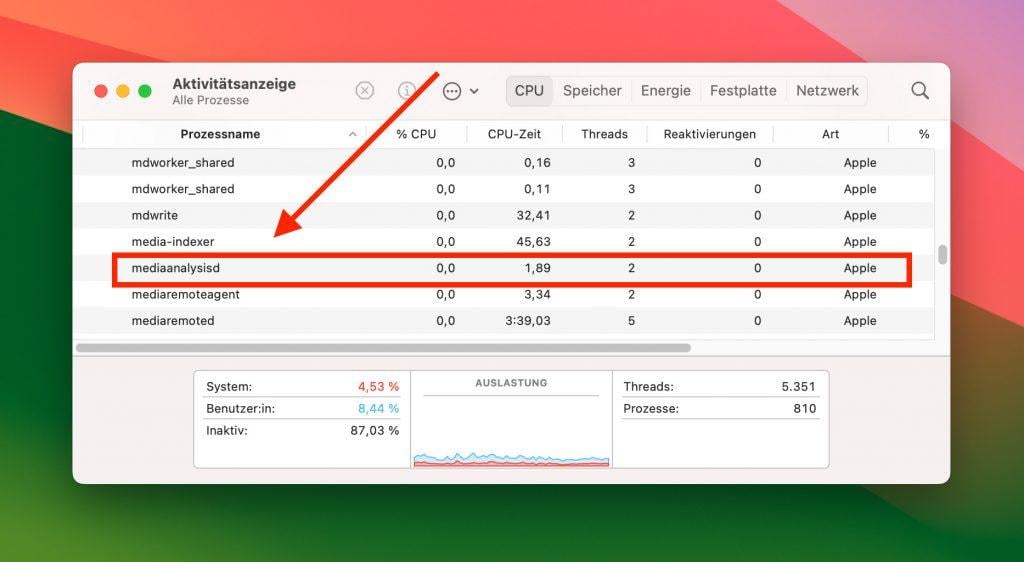The image size is (1024, 562).
Task: Click CPU-Zeit value 0,11
Action: (537, 189)
